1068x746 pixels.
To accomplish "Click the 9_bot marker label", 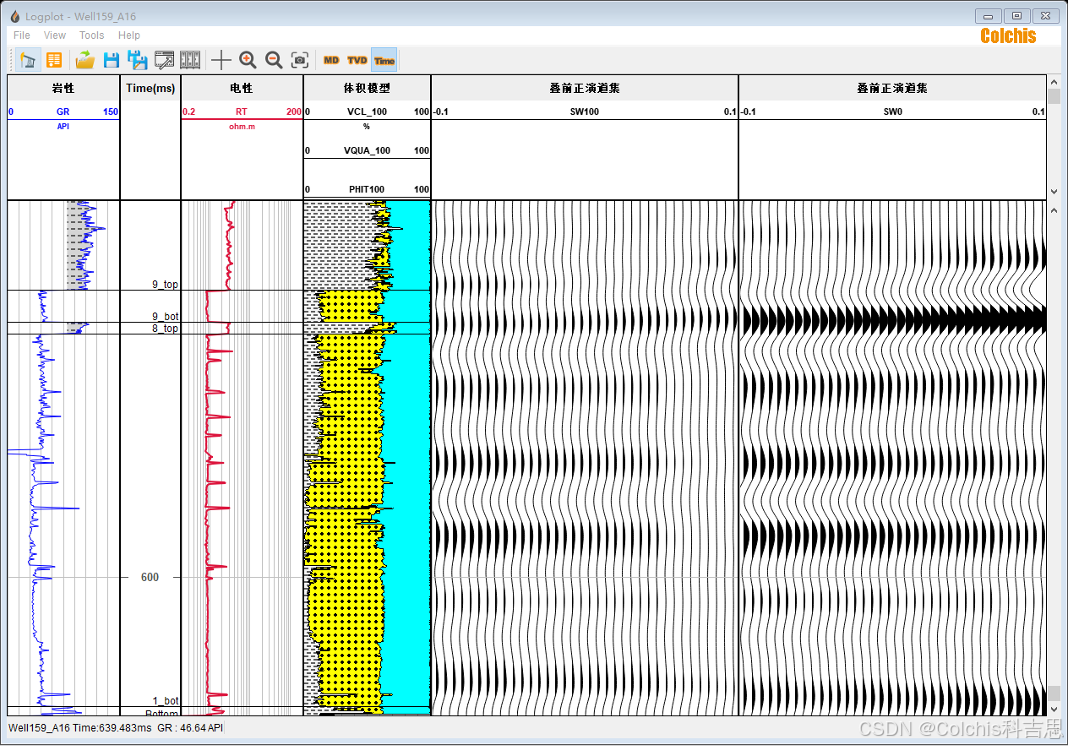I will click(165, 316).
